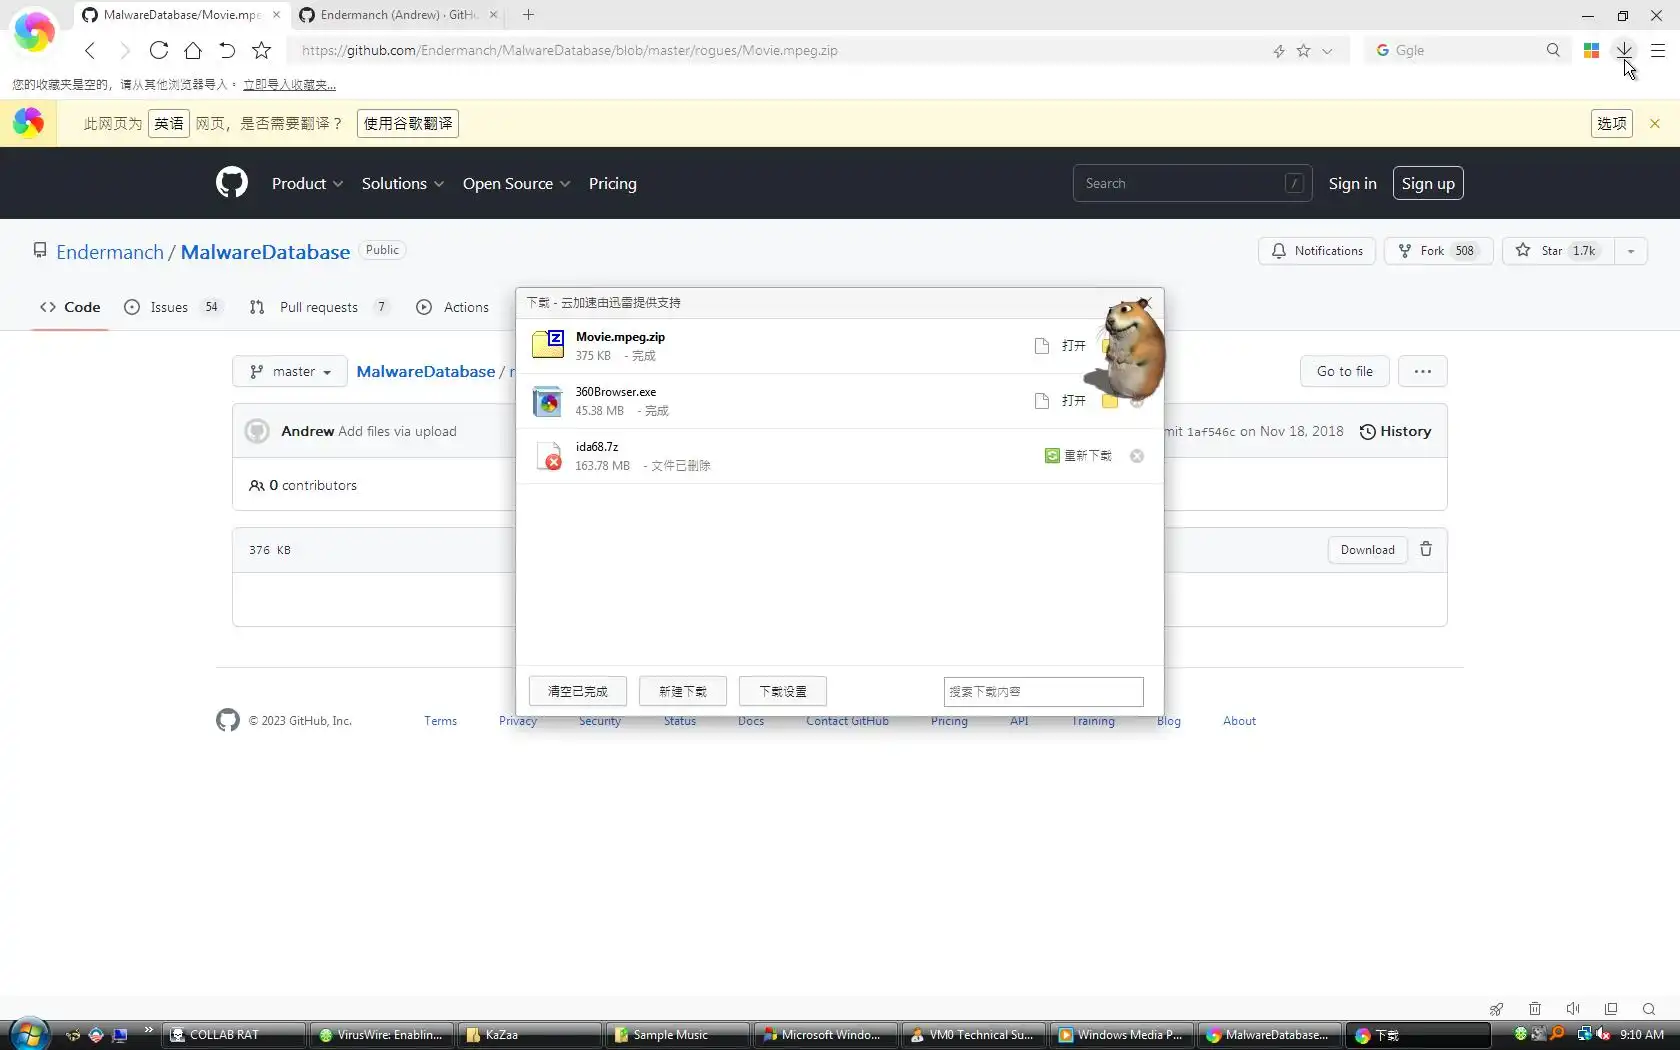The width and height of the screenshot is (1680, 1050).
Task: Click the Sign in link
Action: point(1352,183)
